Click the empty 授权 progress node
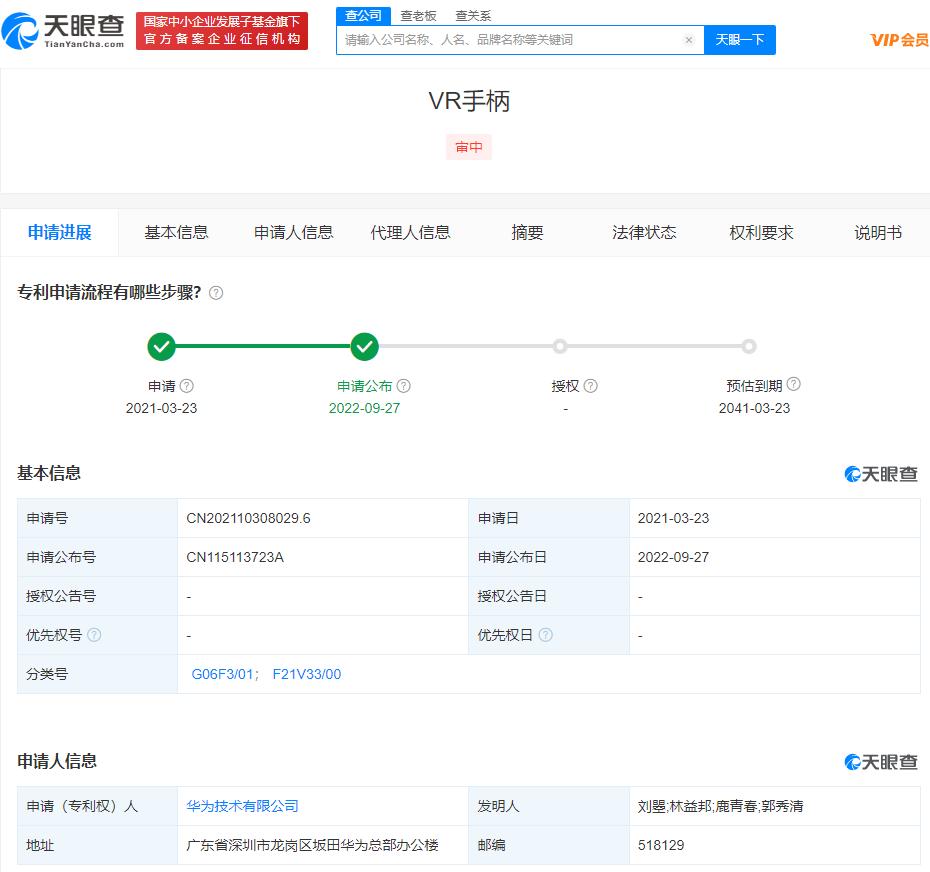930x872 pixels. (559, 346)
